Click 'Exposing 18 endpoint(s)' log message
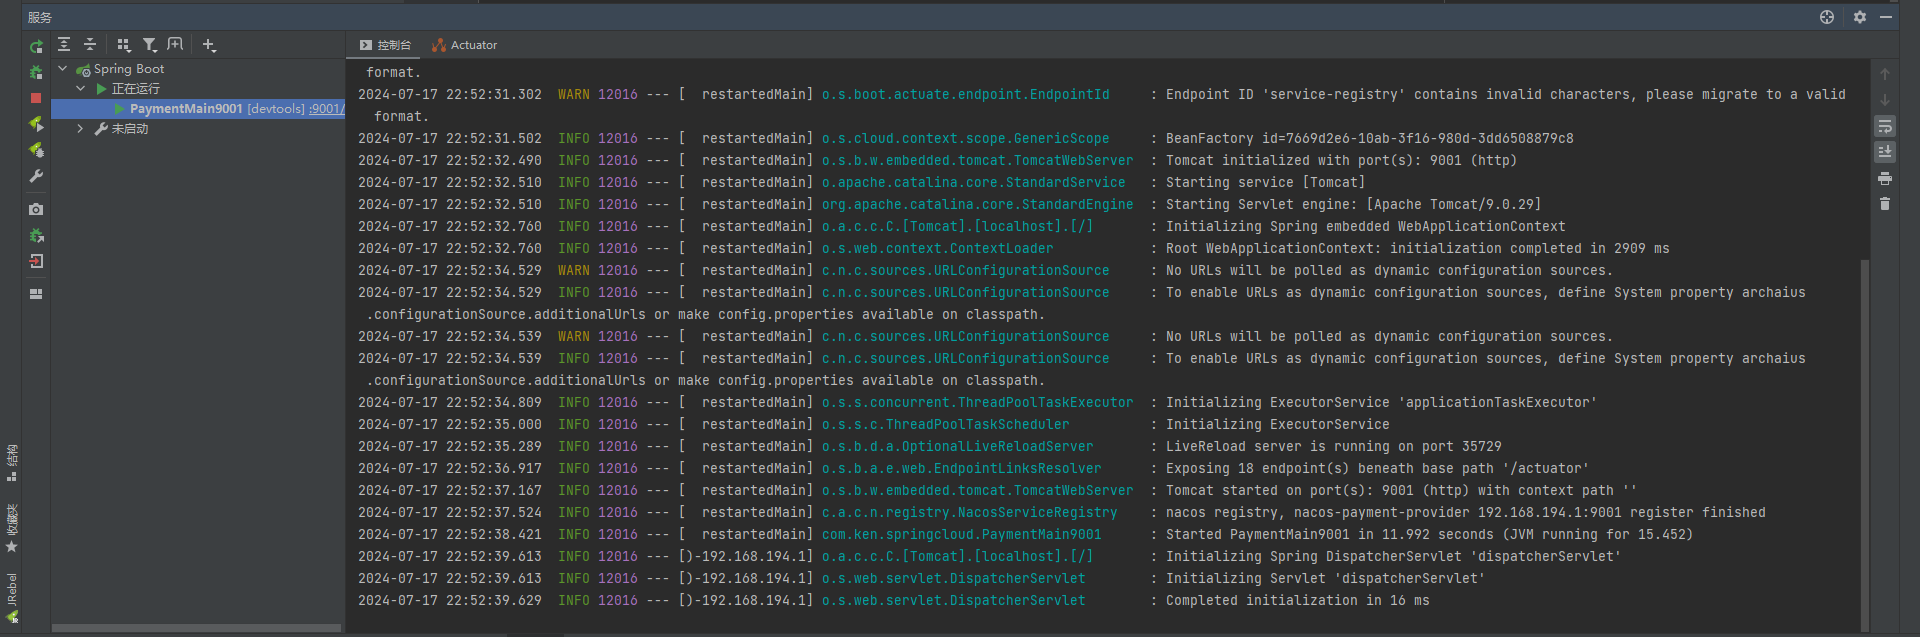This screenshot has width=1920, height=637. [x=1377, y=468]
